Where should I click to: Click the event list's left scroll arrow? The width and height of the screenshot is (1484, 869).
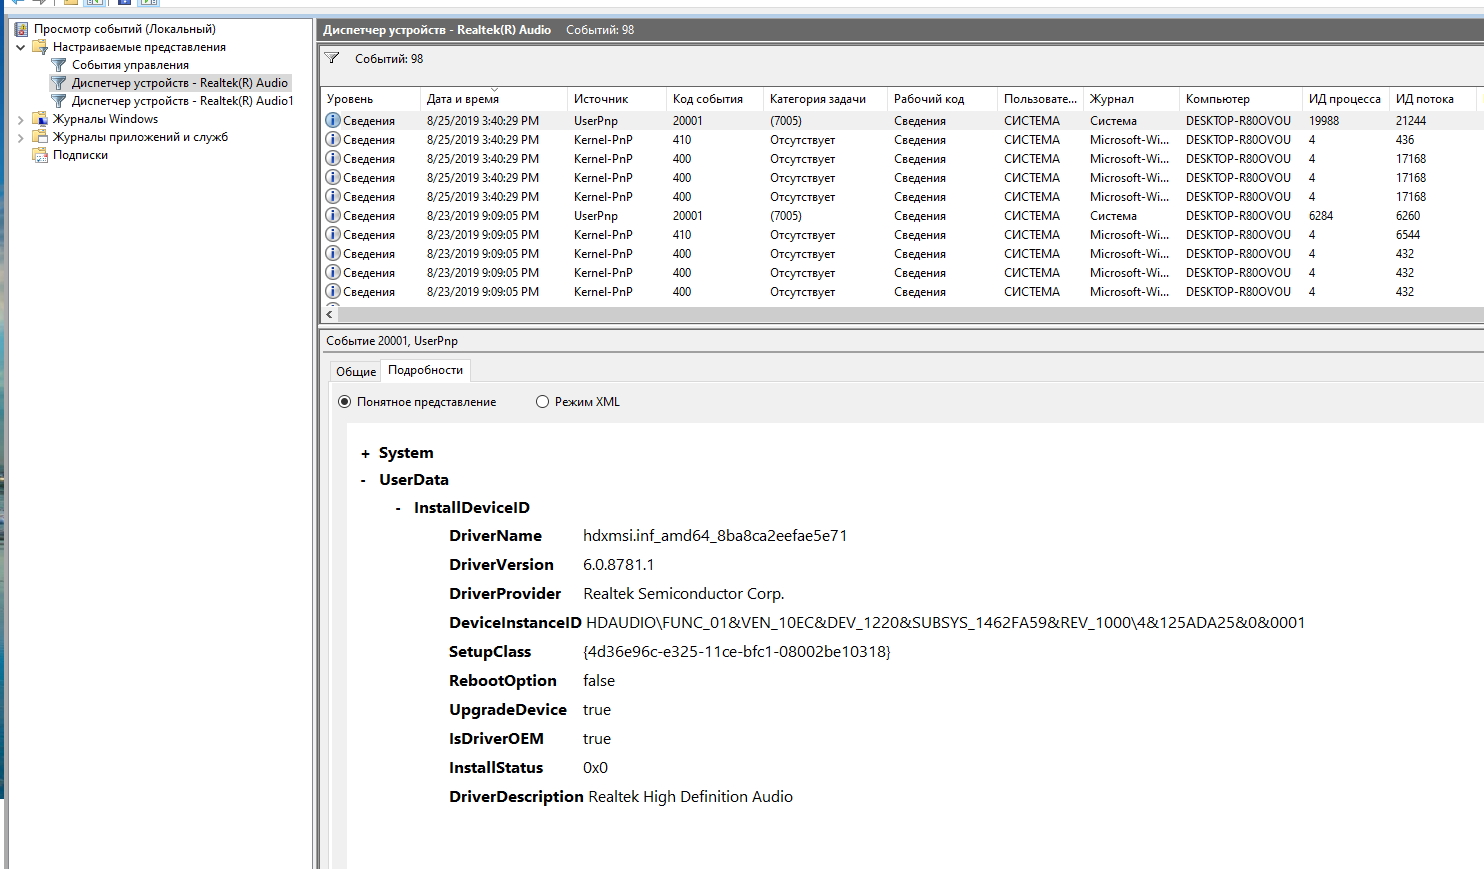click(329, 314)
